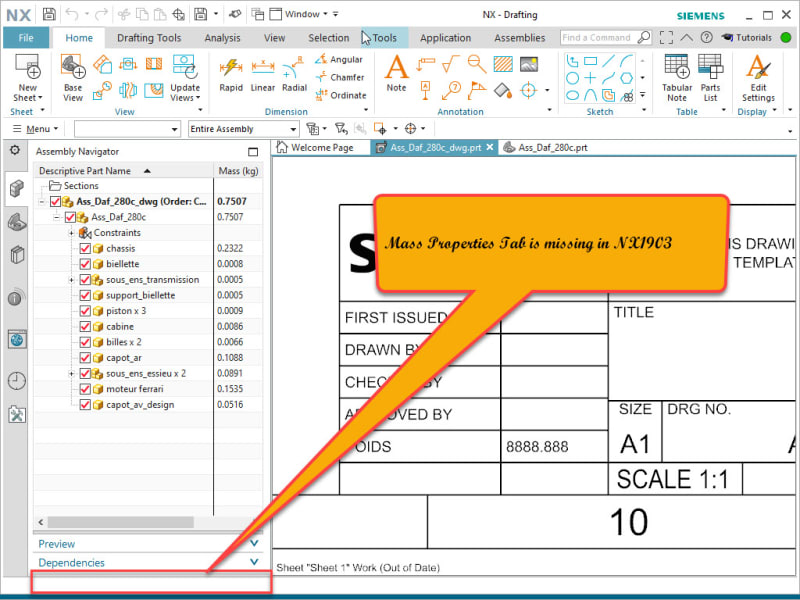Click the Cut scissors icon

coord(123,14)
